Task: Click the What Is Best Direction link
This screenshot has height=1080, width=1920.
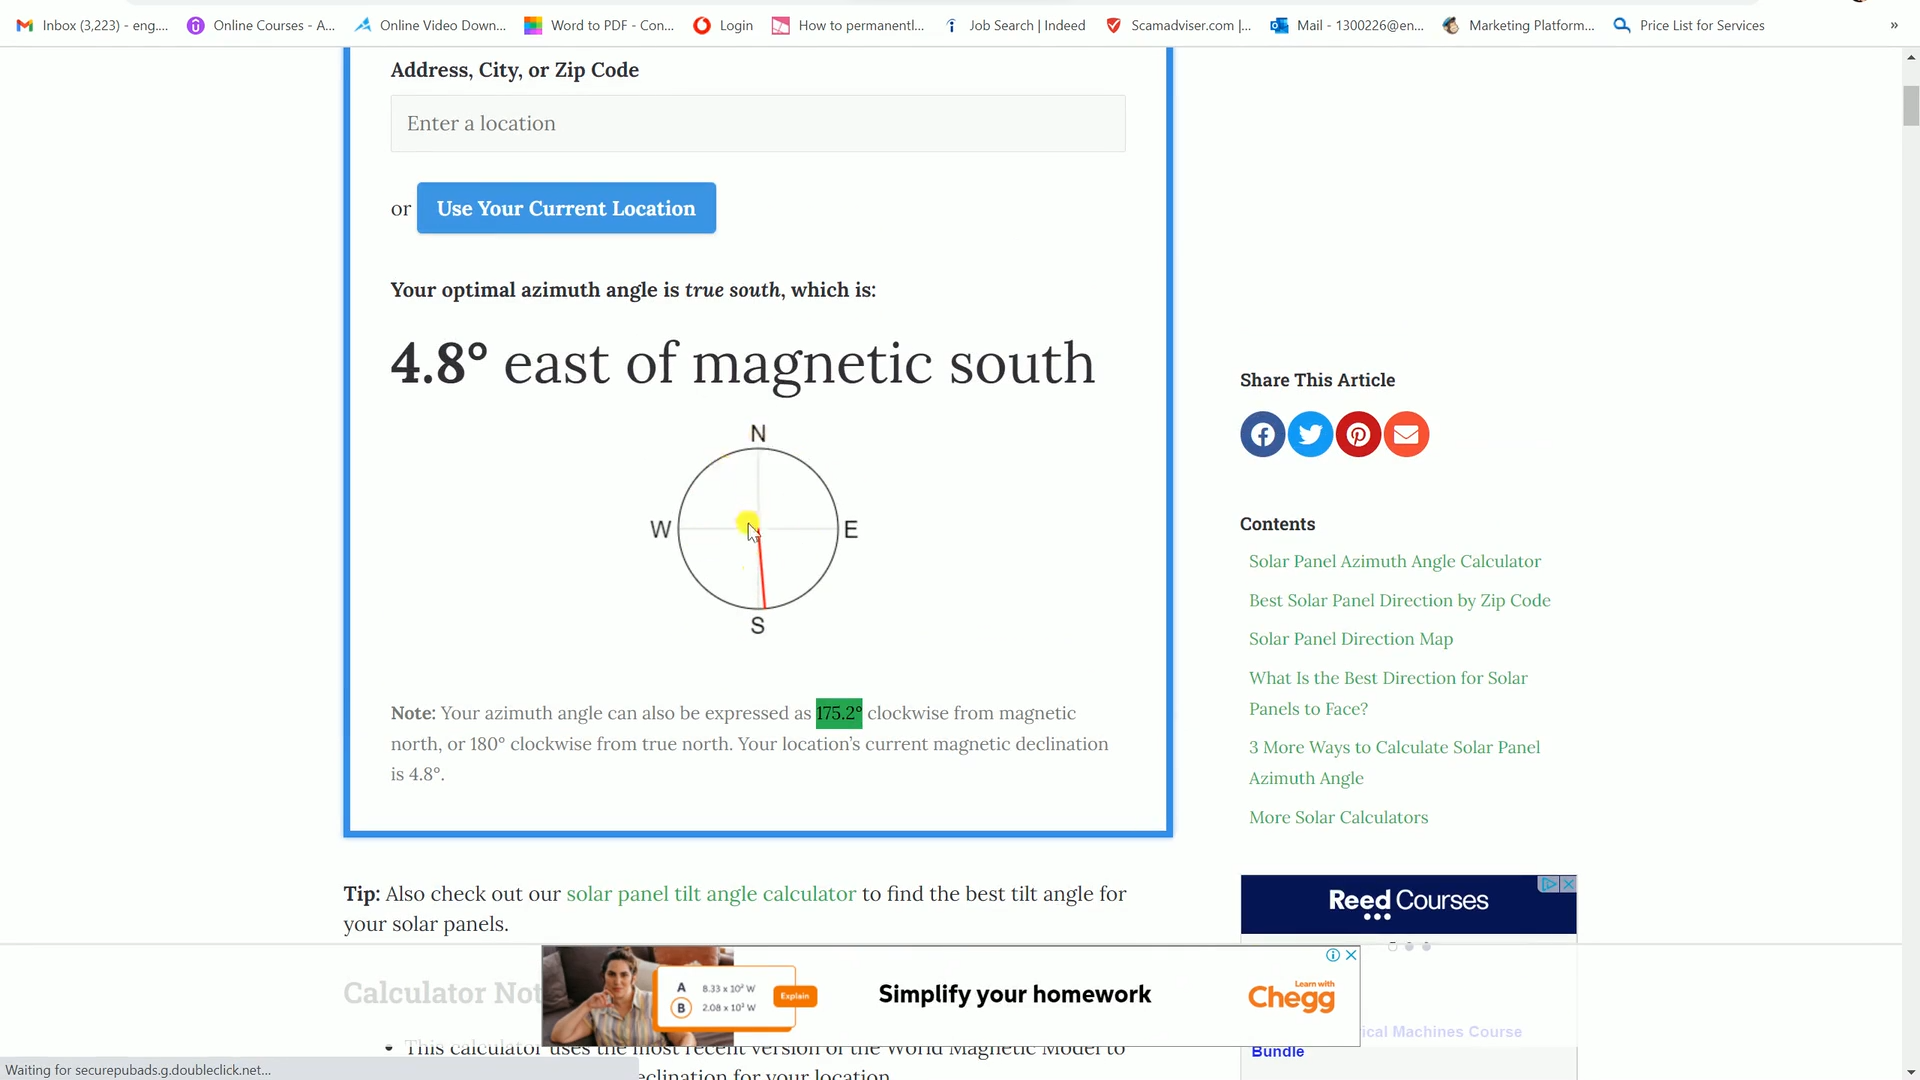Action: click(1389, 692)
